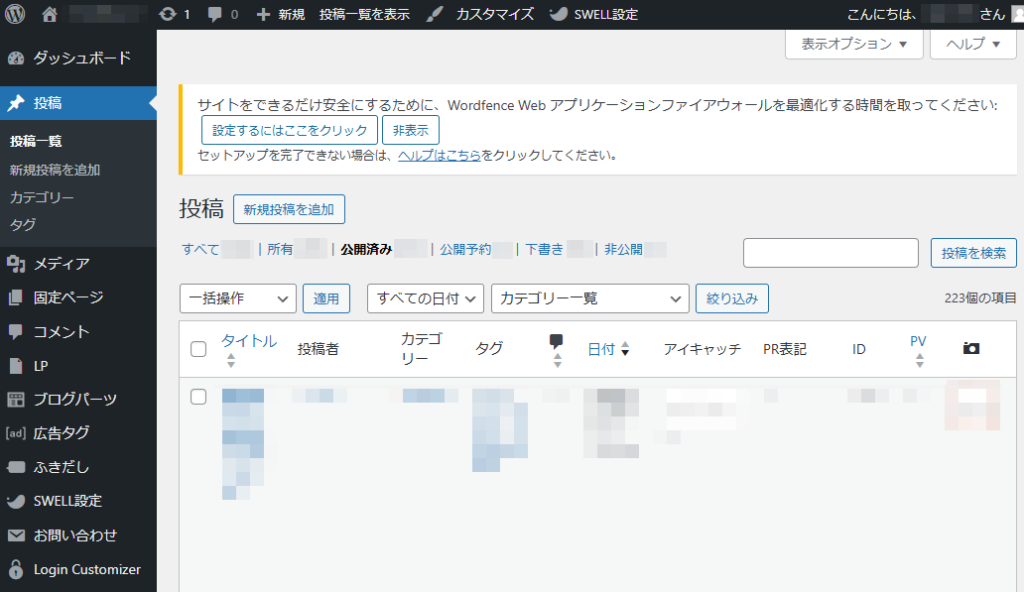Check the first post row checkbox
Screen dimensions: 1024x592
[198, 397]
